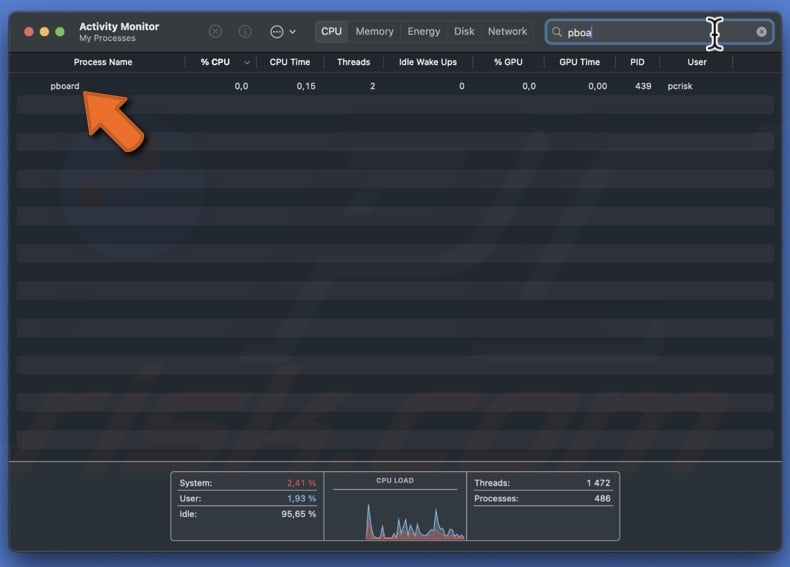Click the User 1,93 % value
The image size is (790, 567).
pos(301,498)
